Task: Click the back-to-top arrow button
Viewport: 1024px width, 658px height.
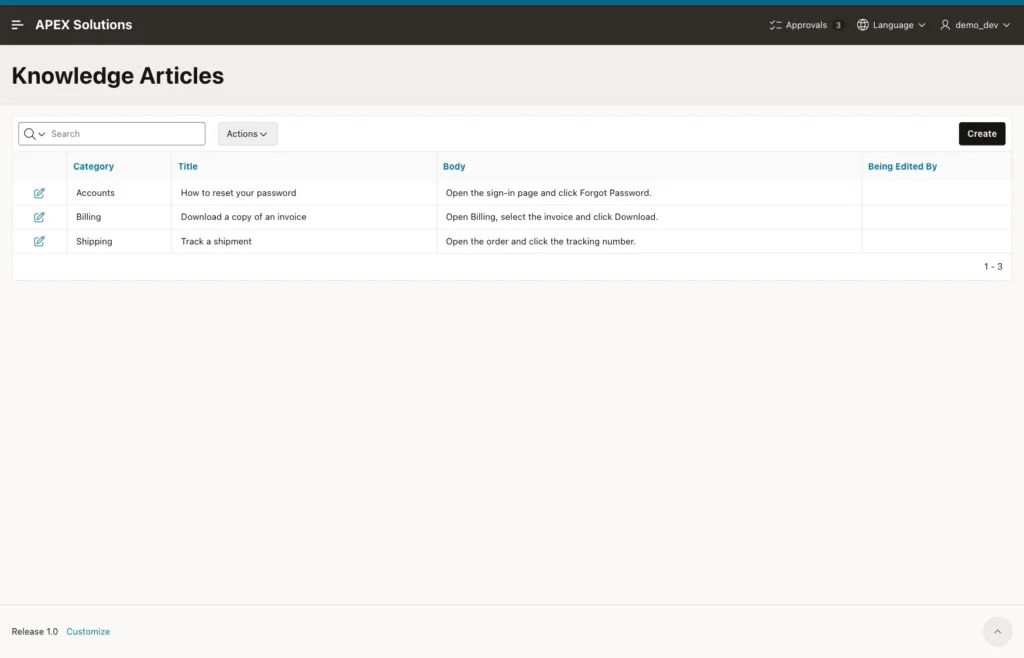Action: (997, 631)
